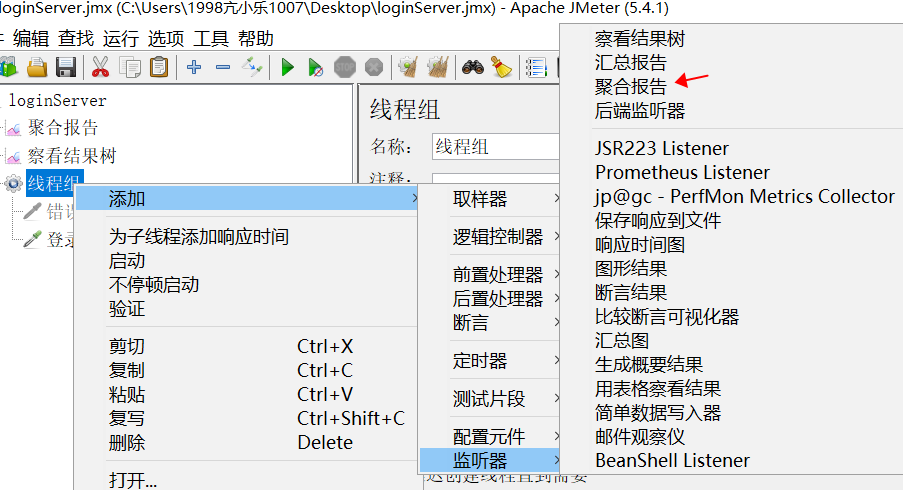This screenshot has width=903, height=490.
Task: Click the pipette icon of 登录 sampler node
Action: pyautogui.click(x=32, y=239)
